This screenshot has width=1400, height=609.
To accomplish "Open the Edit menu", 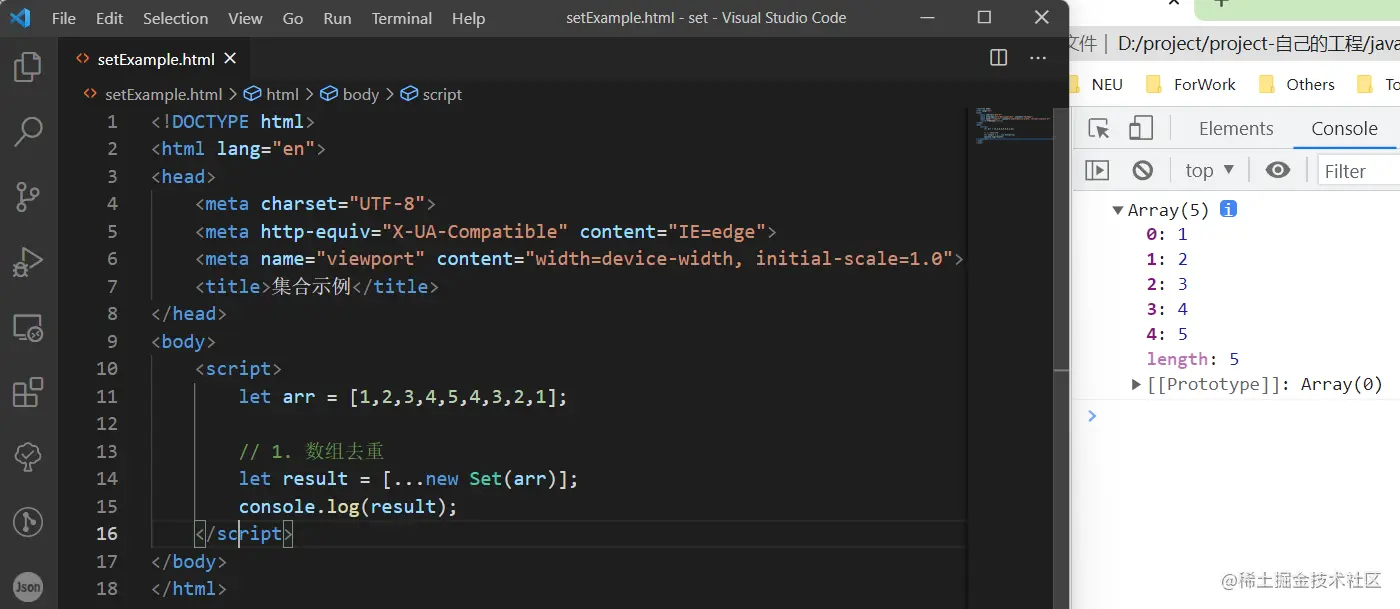I will [110, 18].
